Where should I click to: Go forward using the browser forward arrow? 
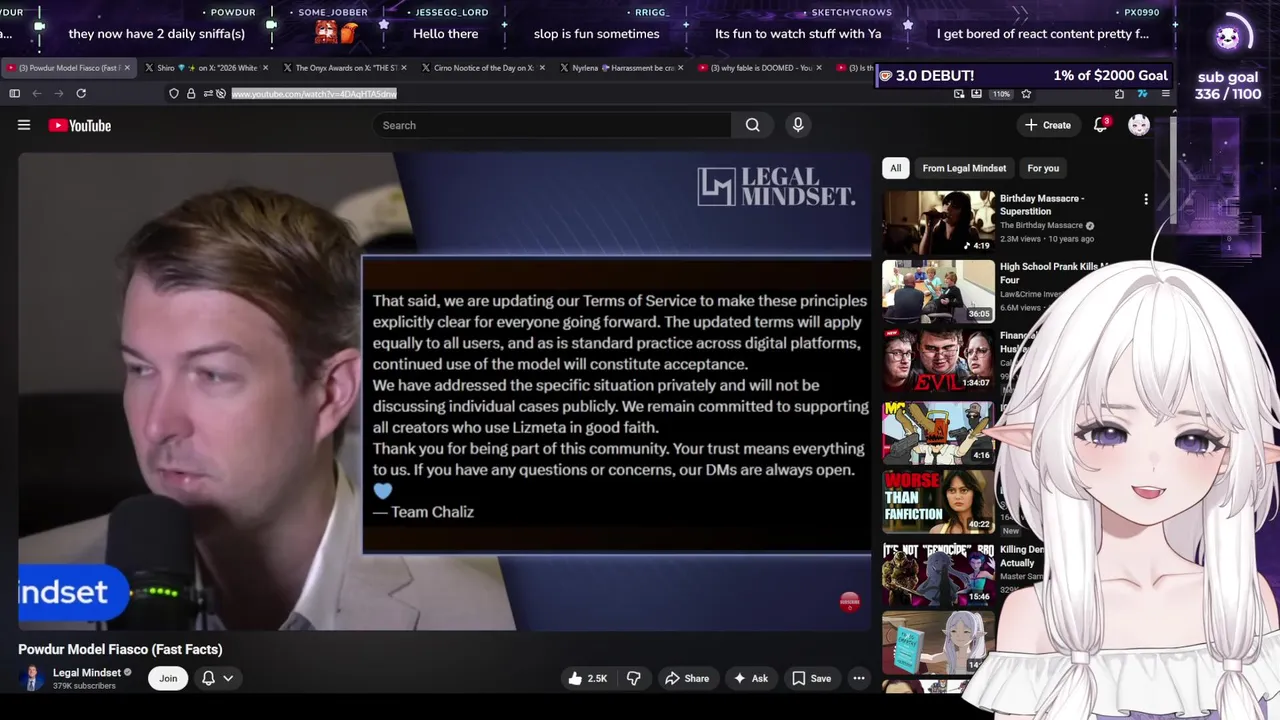(x=59, y=93)
